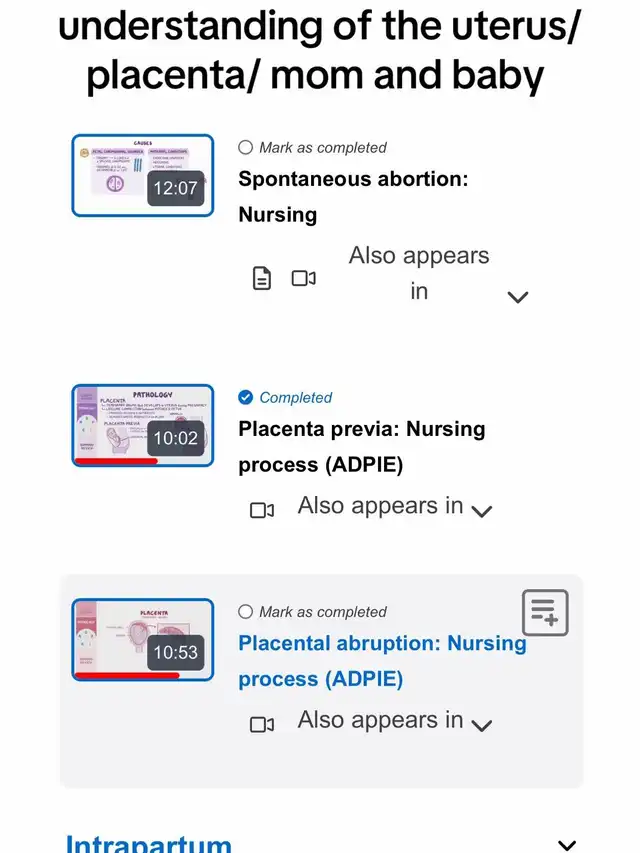
Task: Expand the Intrapartum section chevron
Action: coord(567,845)
